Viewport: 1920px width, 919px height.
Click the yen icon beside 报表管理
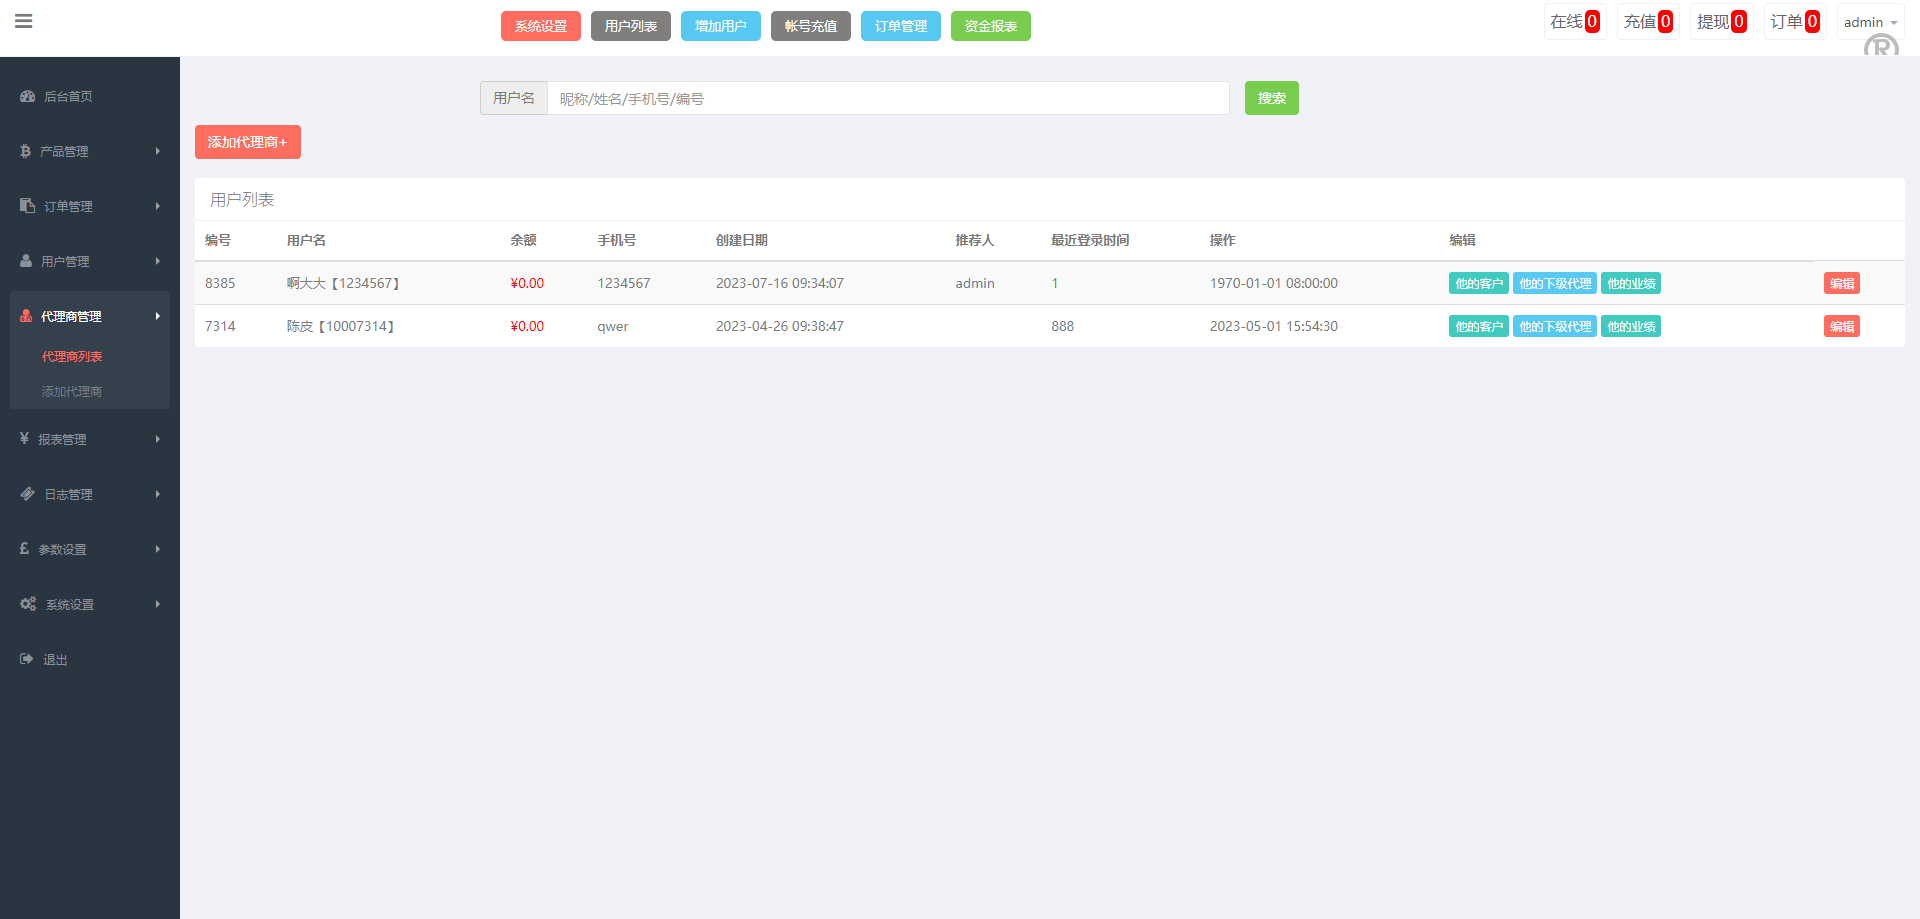(x=25, y=439)
